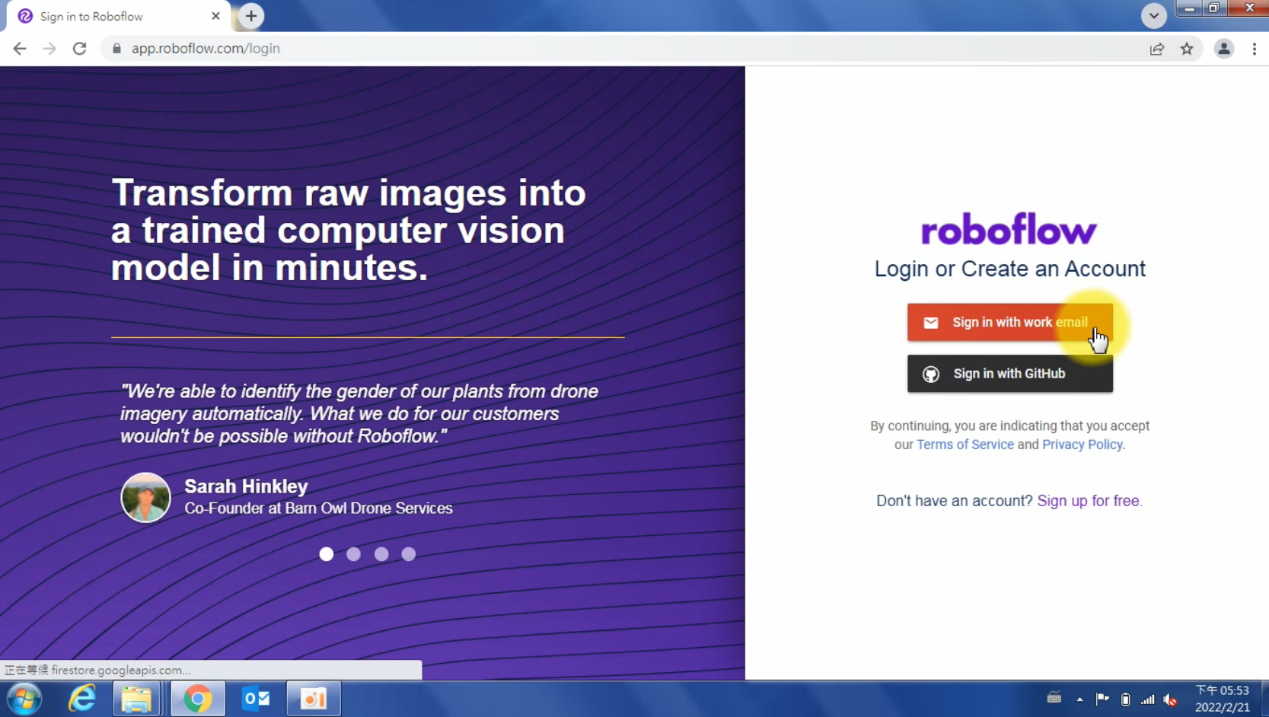Click the share page icon in address bar
The width and height of the screenshot is (1269, 717).
click(1157, 48)
